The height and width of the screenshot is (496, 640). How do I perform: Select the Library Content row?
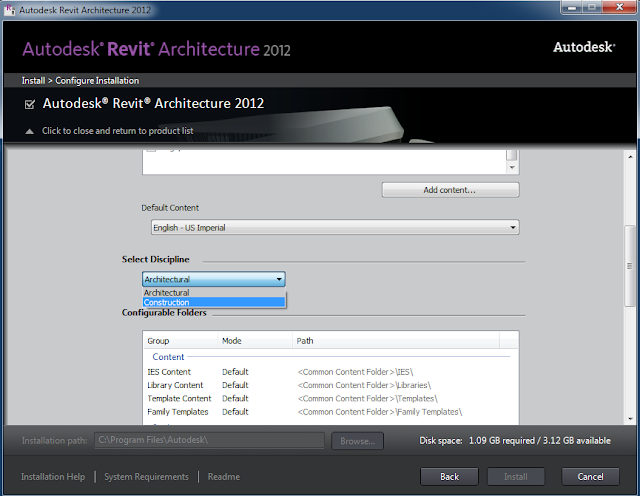click(330, 385)
